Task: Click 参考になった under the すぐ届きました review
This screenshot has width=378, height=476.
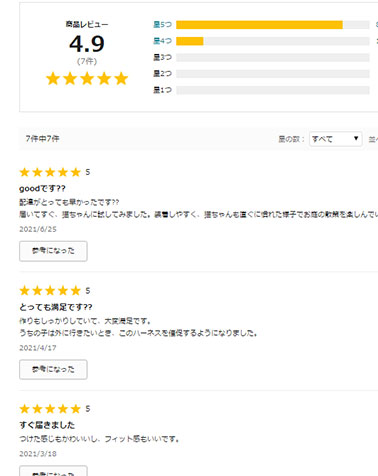Action: (53, 471)
